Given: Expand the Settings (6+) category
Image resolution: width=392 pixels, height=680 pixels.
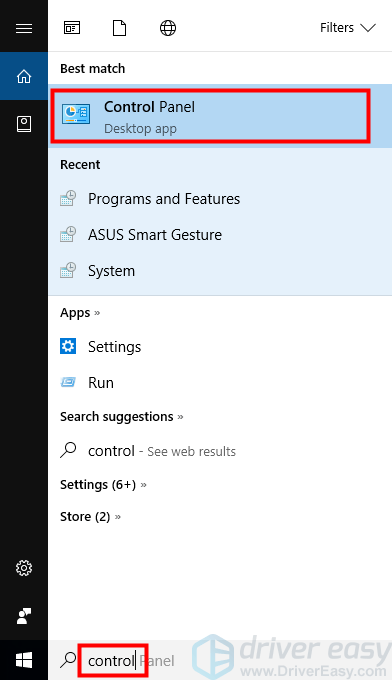Looking at the screenshot, I should (103, 484).
